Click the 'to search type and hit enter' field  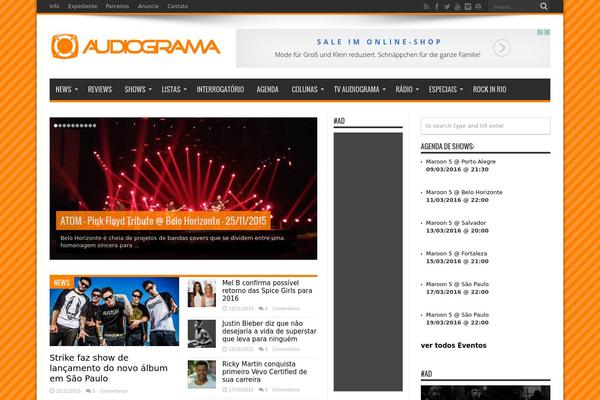click(x=485, y=126)
